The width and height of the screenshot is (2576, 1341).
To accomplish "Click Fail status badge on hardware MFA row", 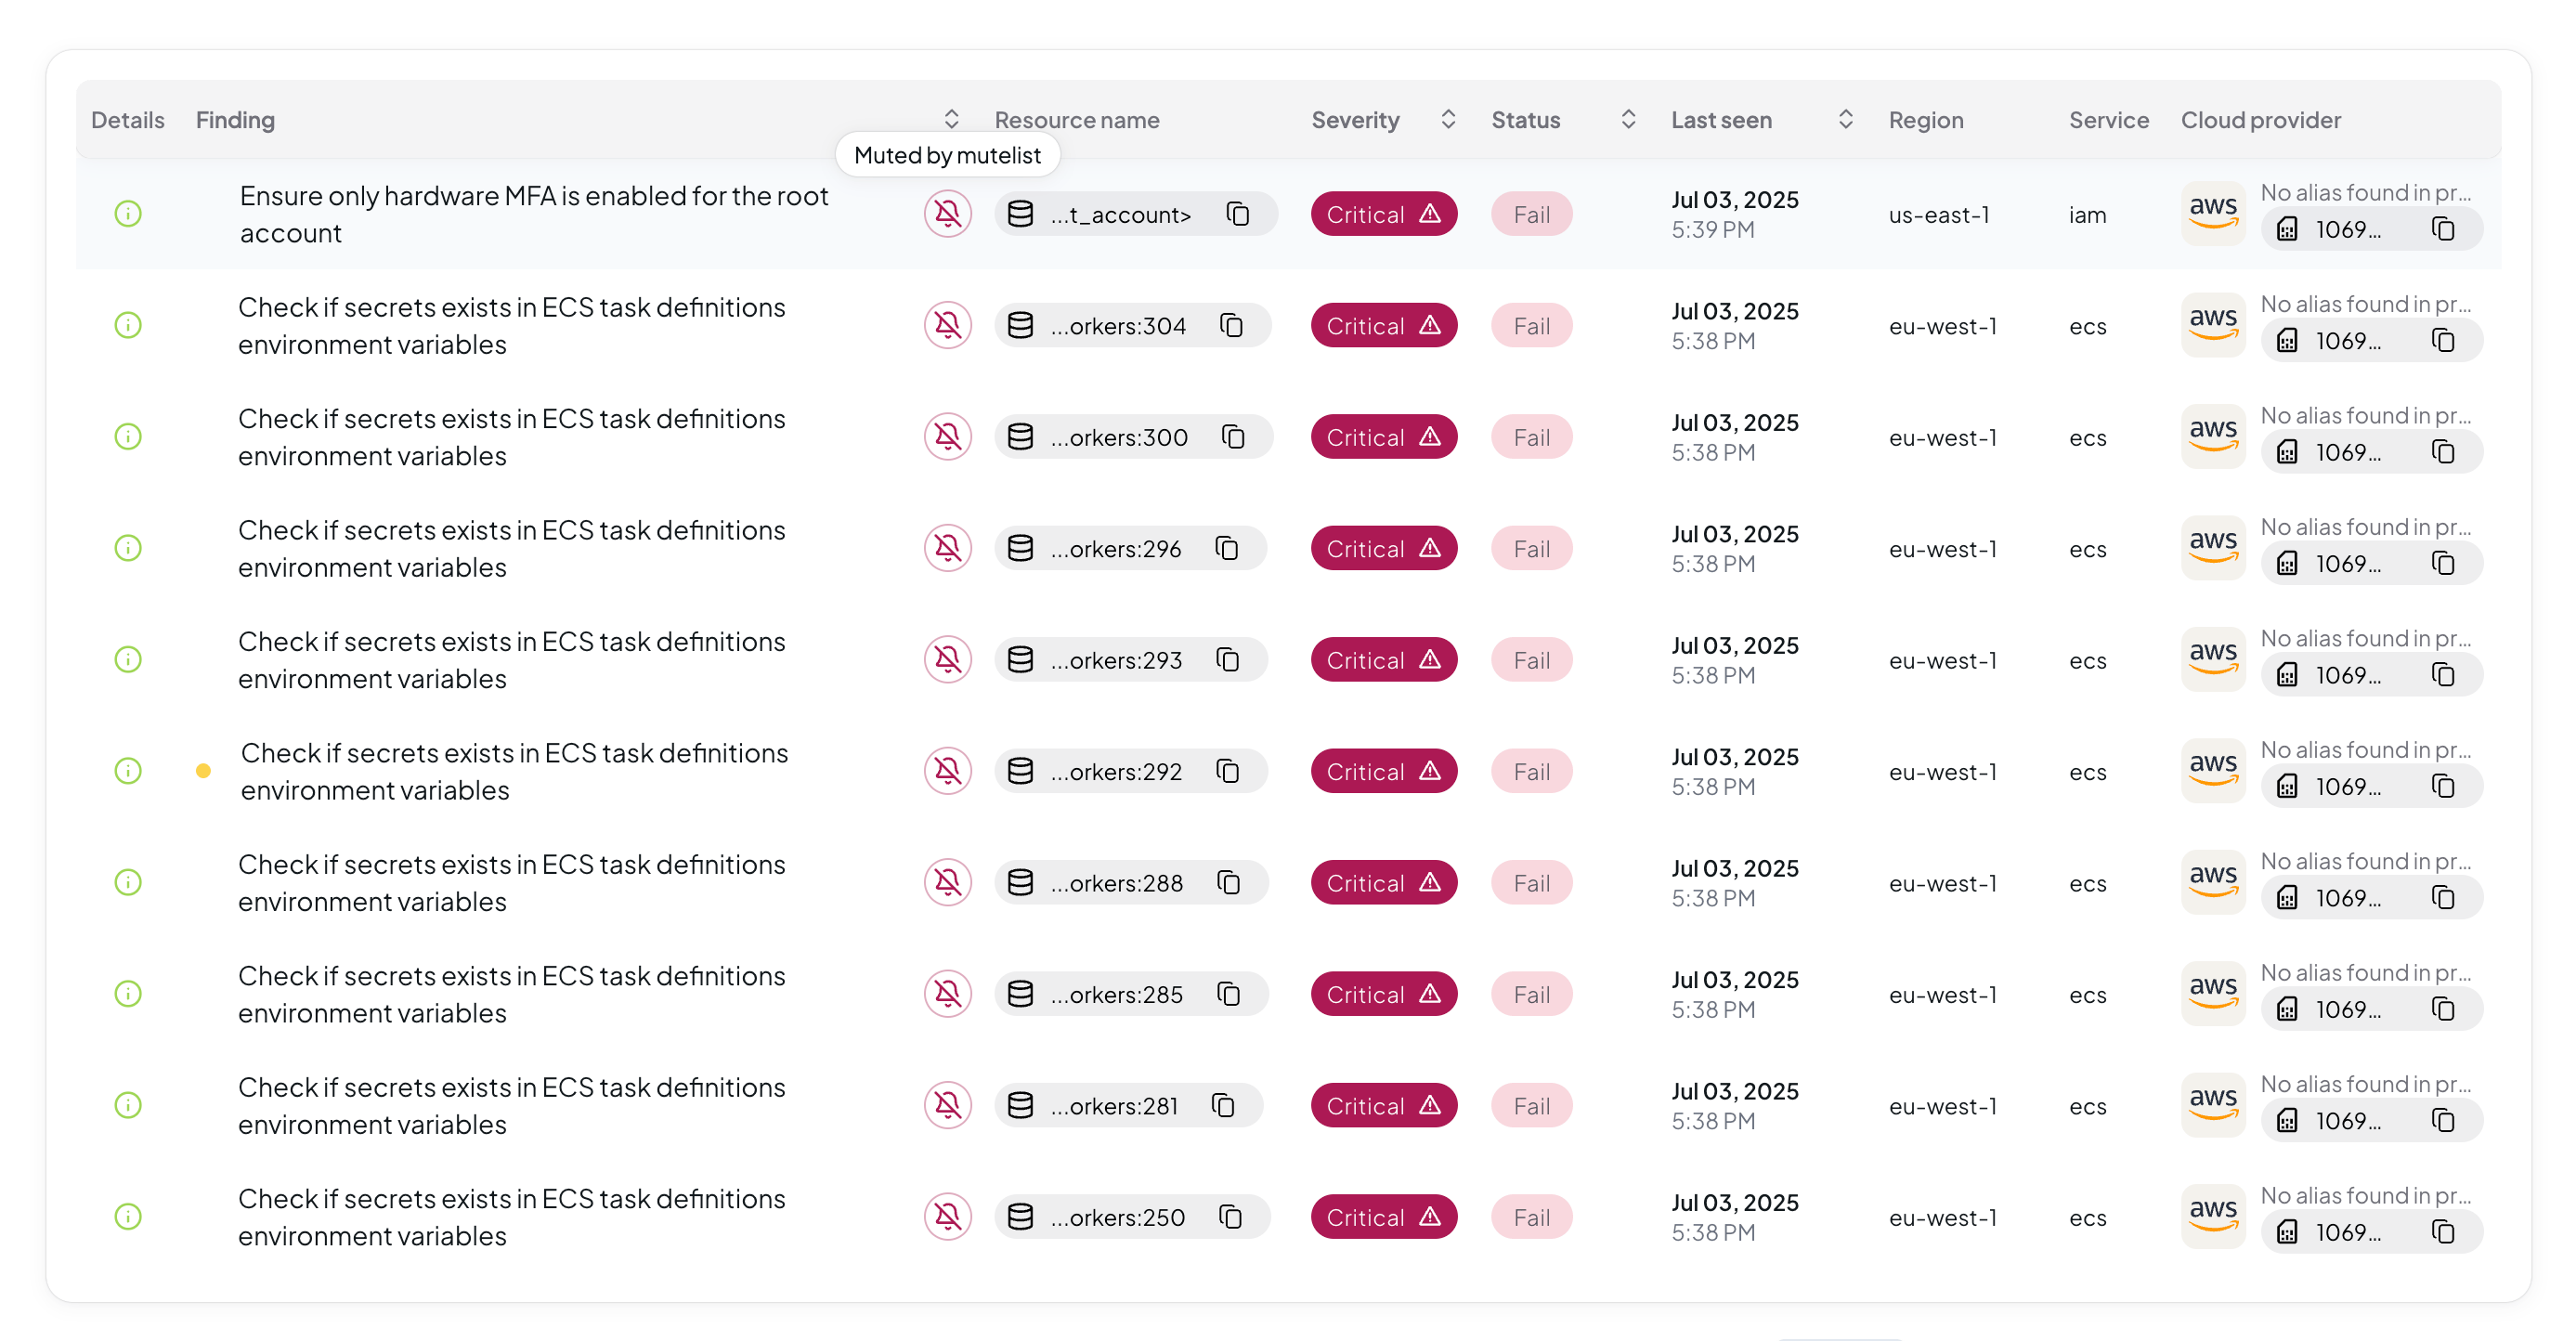I will 1531,214.
